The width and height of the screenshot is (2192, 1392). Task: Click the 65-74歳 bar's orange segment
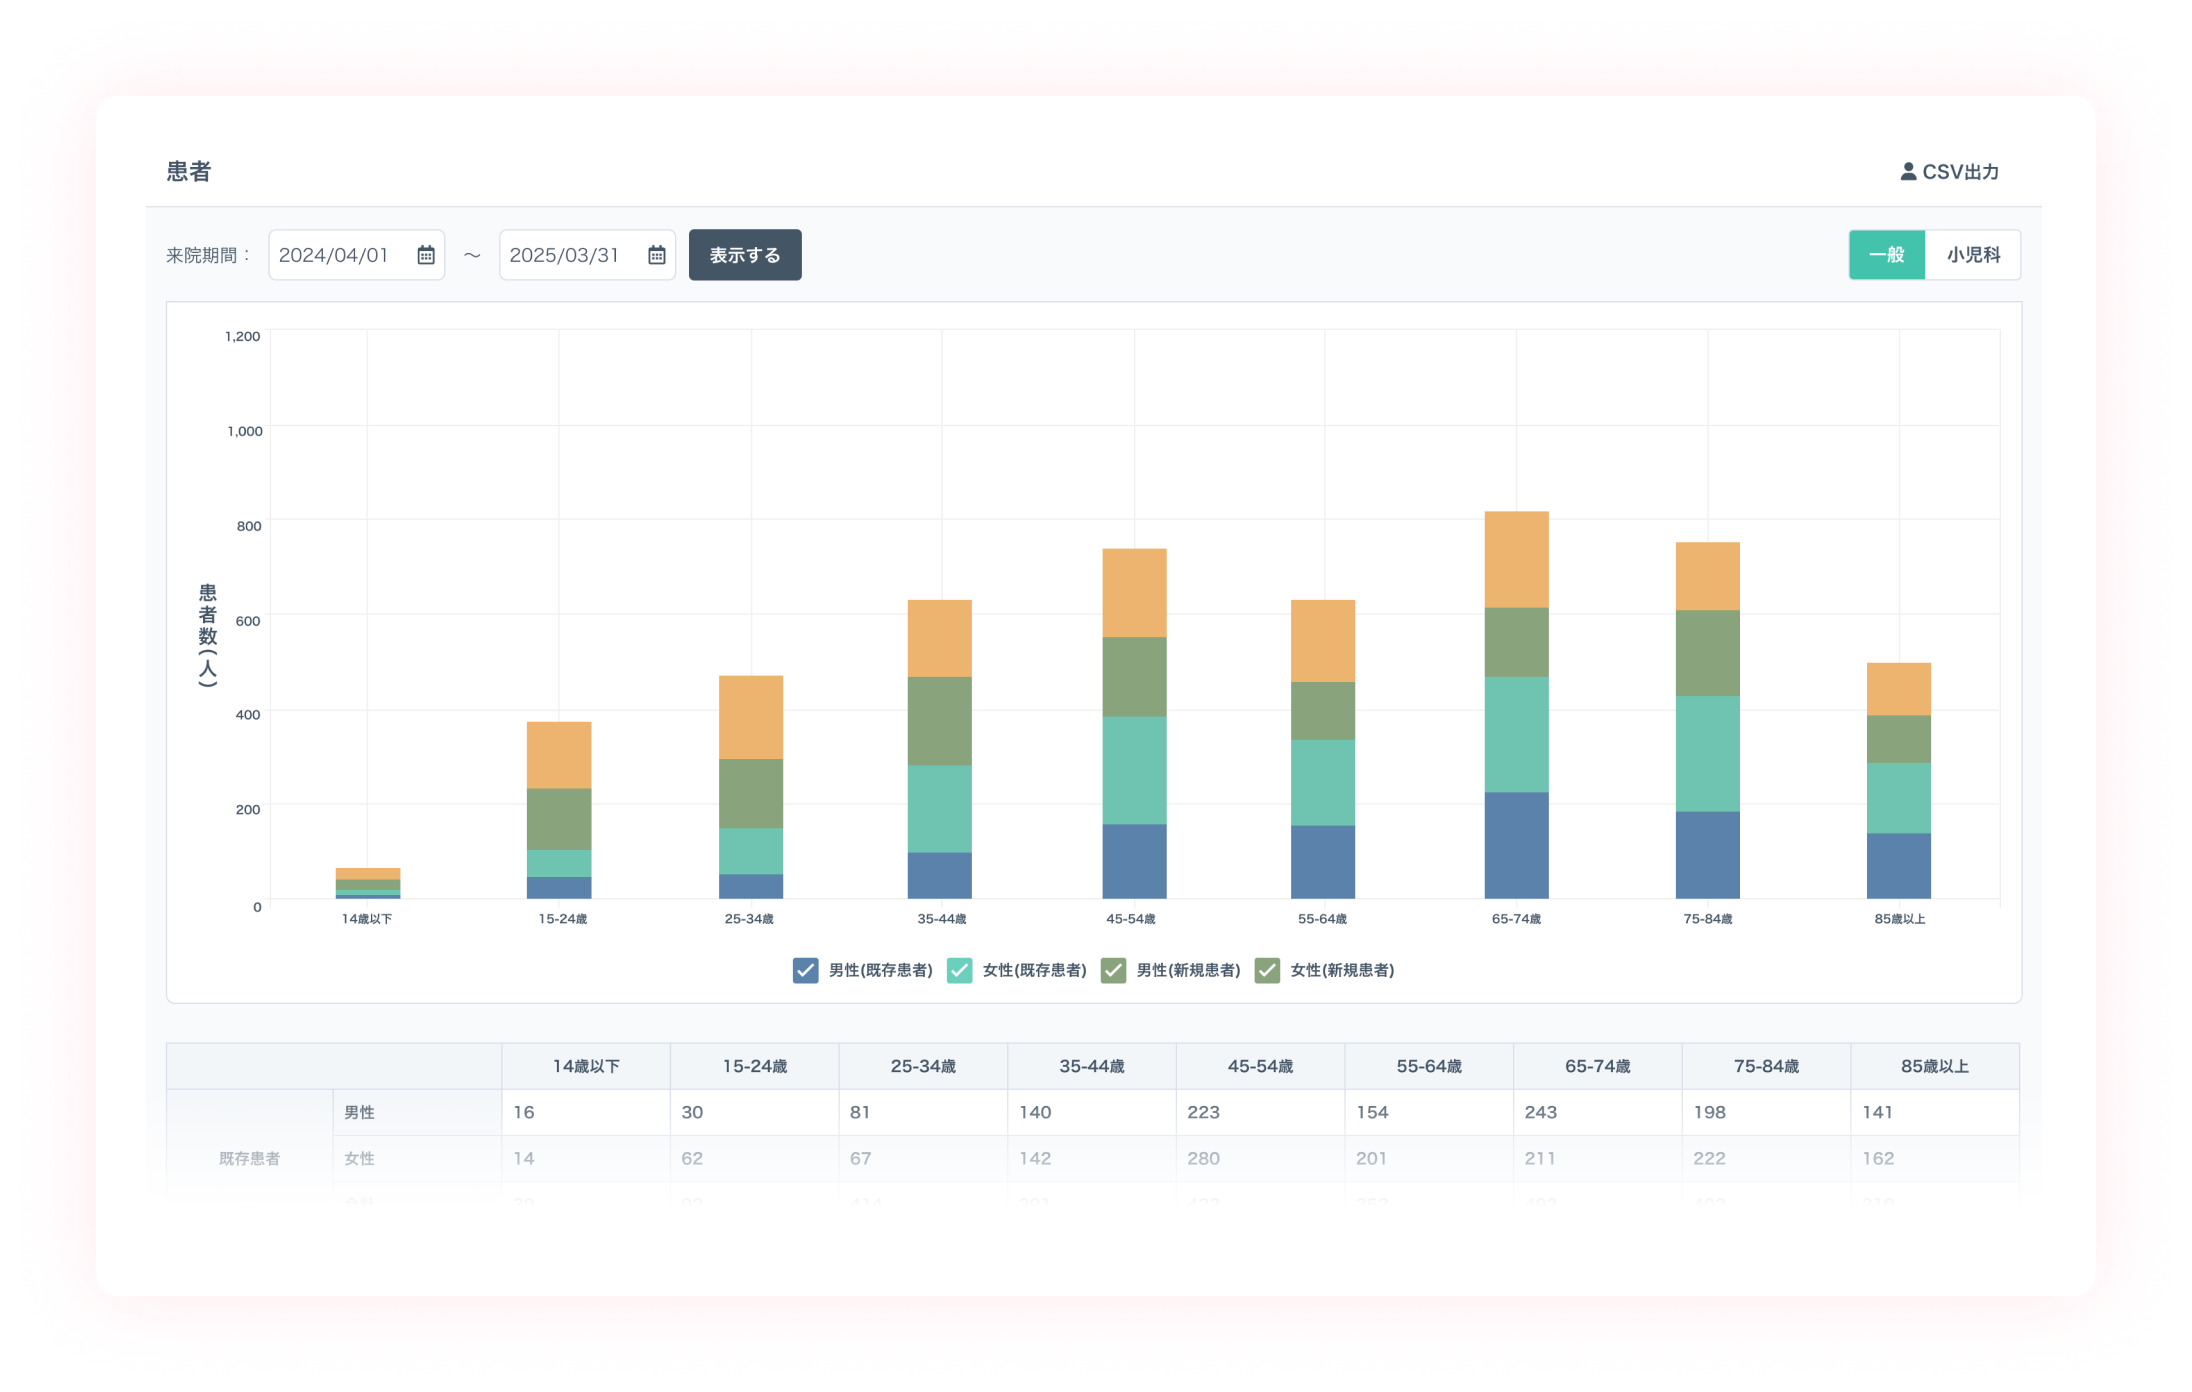(x=1516, y=559)
